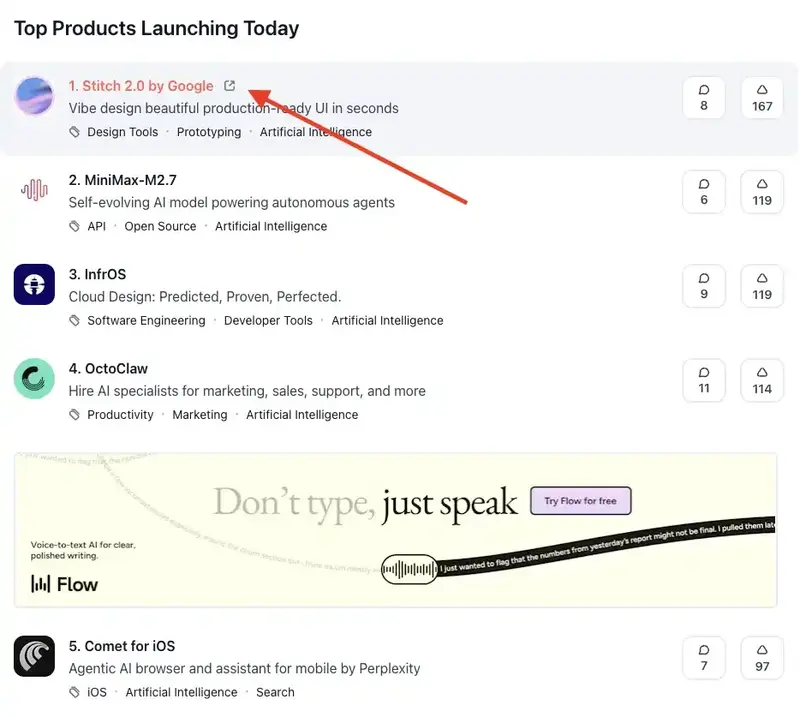Upvote OctoClaw with 114 votes
The width and height of the screenshot is (800, 717).
tap(762, 380)
